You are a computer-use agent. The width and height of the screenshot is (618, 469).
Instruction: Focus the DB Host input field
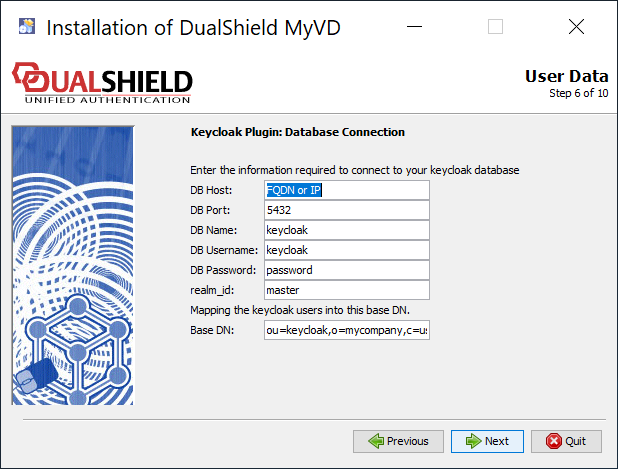[x=345, y=190]
